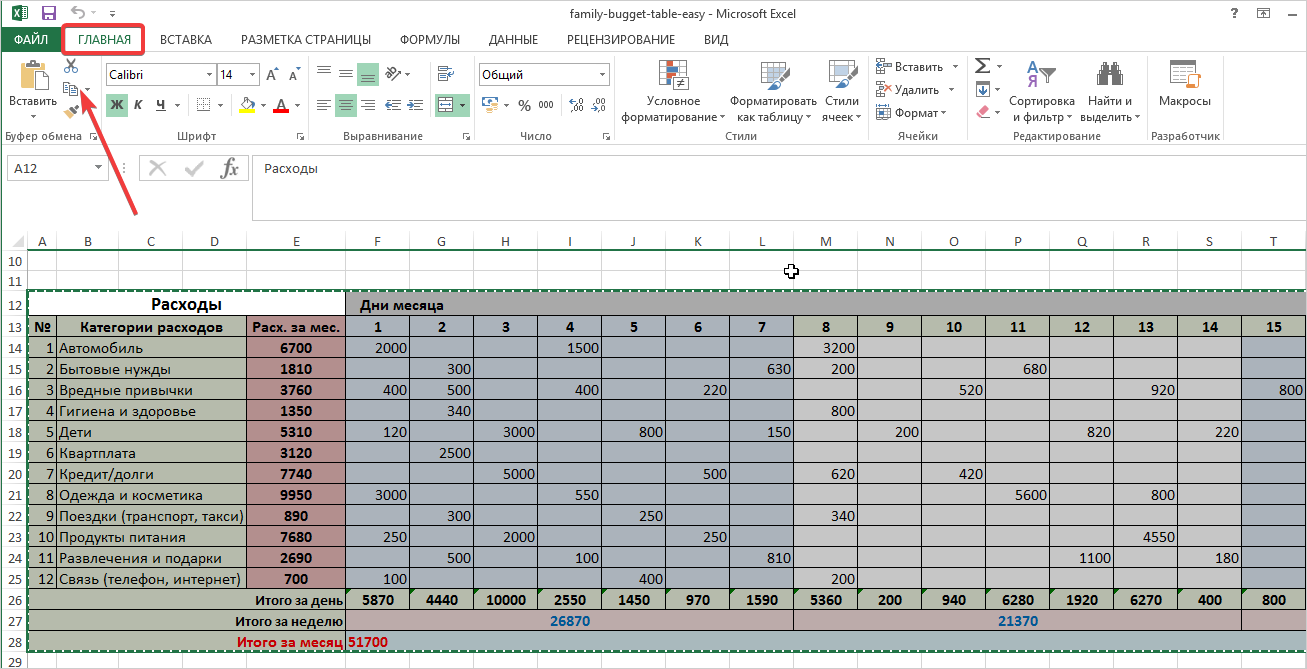Open the Calibri font name dropdown
The image size is (1307, 669).
tap(209, 75)
